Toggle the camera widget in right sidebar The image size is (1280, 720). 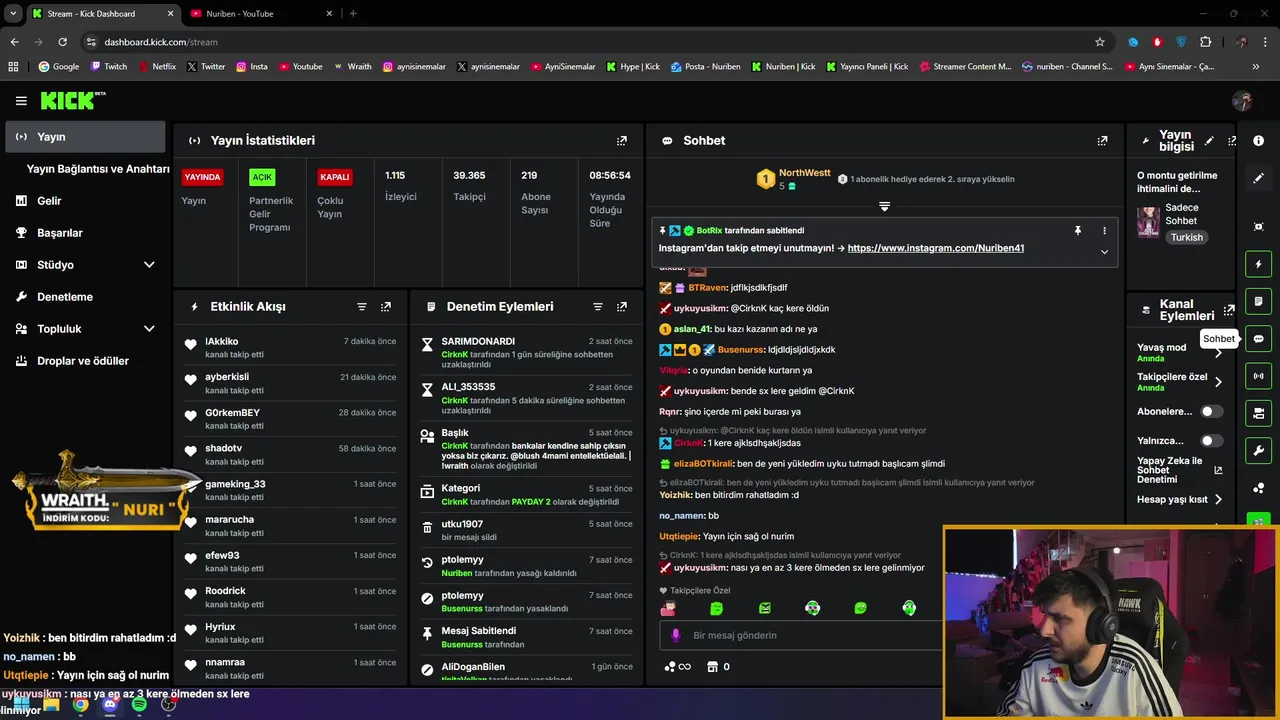point(1259,413)
